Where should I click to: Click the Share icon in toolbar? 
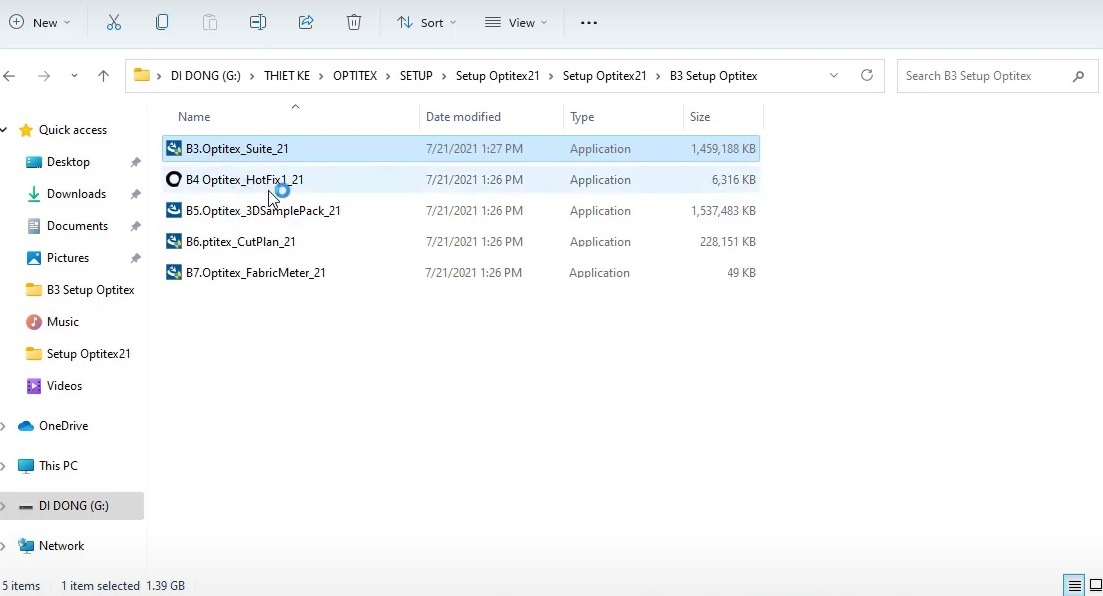(306, 22)
